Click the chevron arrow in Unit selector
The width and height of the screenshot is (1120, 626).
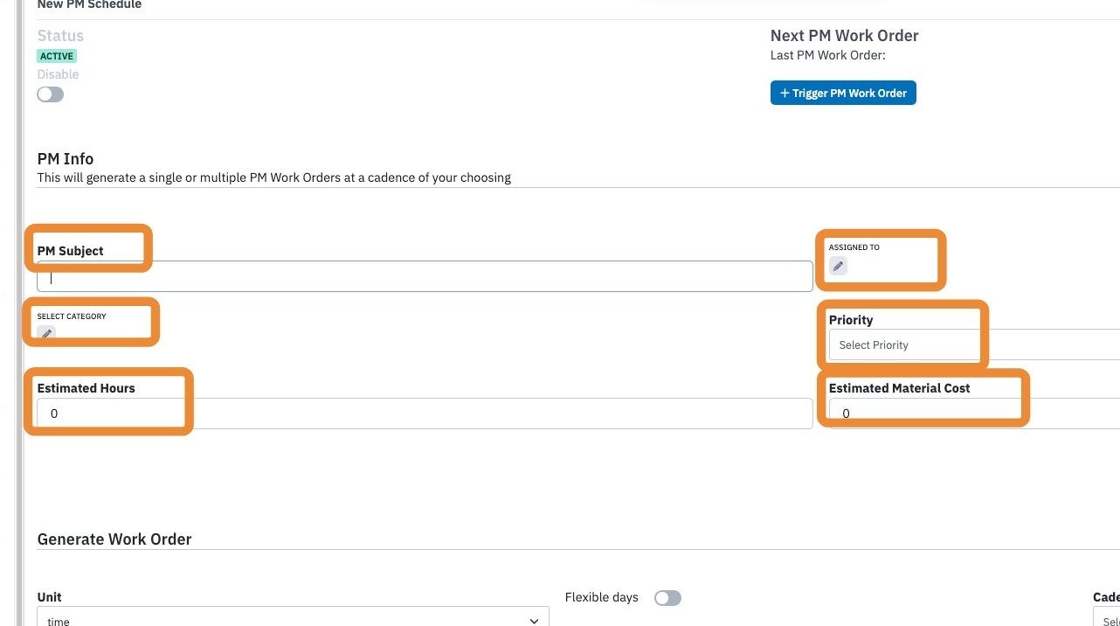tap(534, 621)
